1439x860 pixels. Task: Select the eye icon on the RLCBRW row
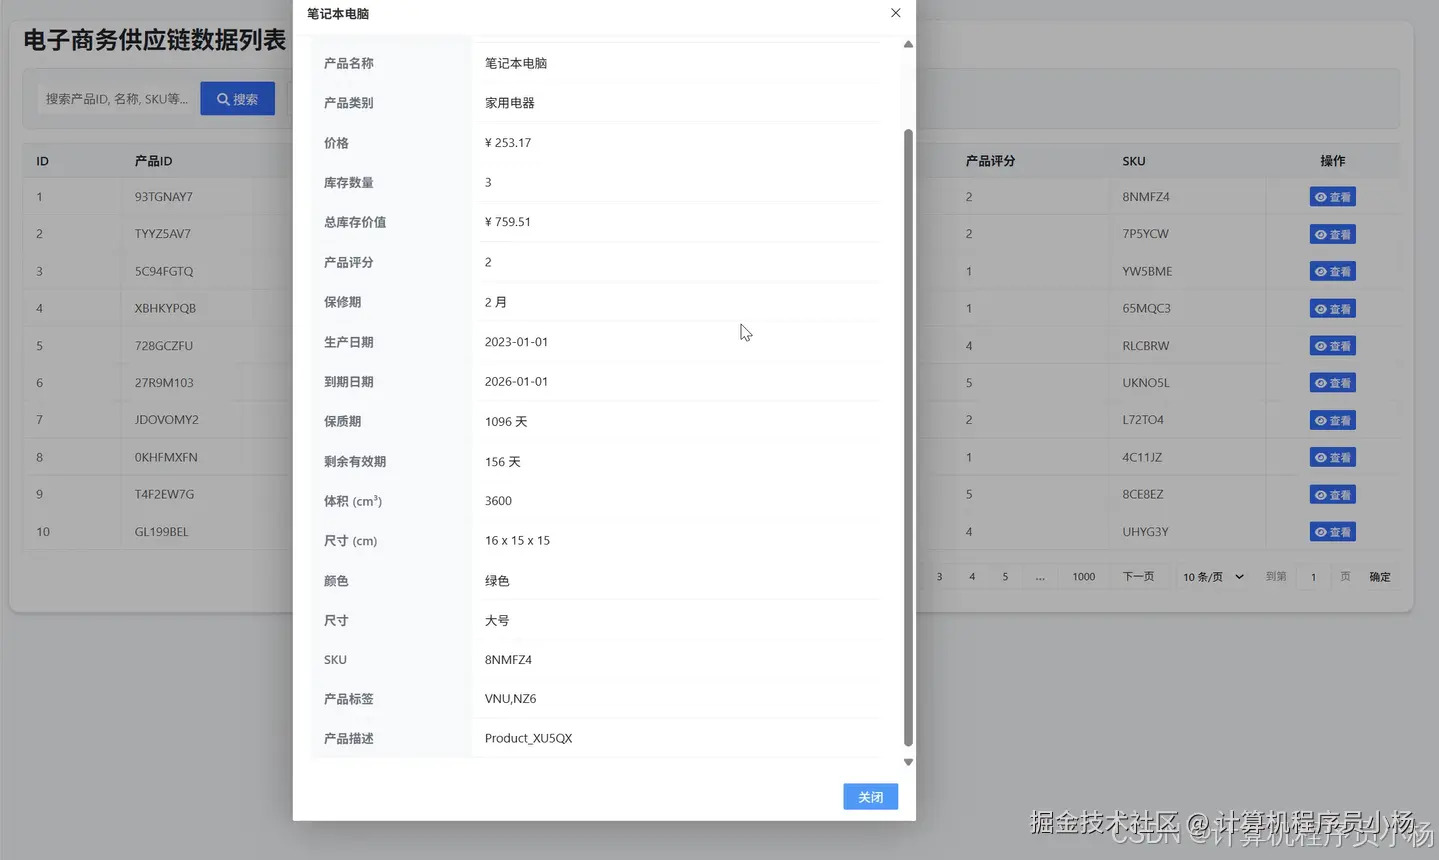pos(1323,345)
